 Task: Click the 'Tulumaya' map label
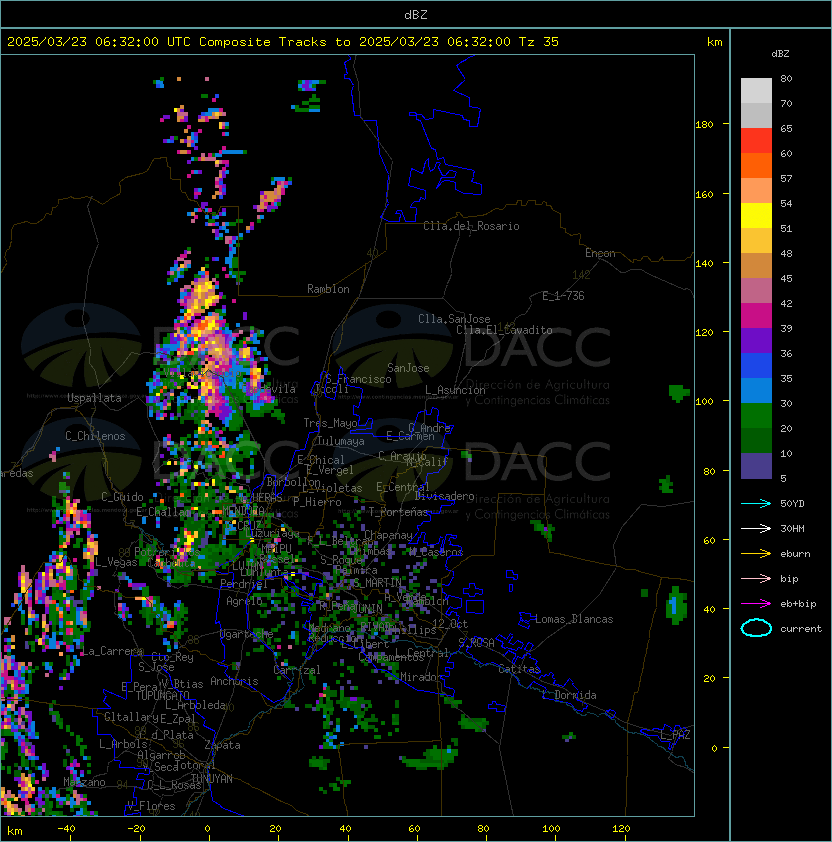tap(341, 441)
